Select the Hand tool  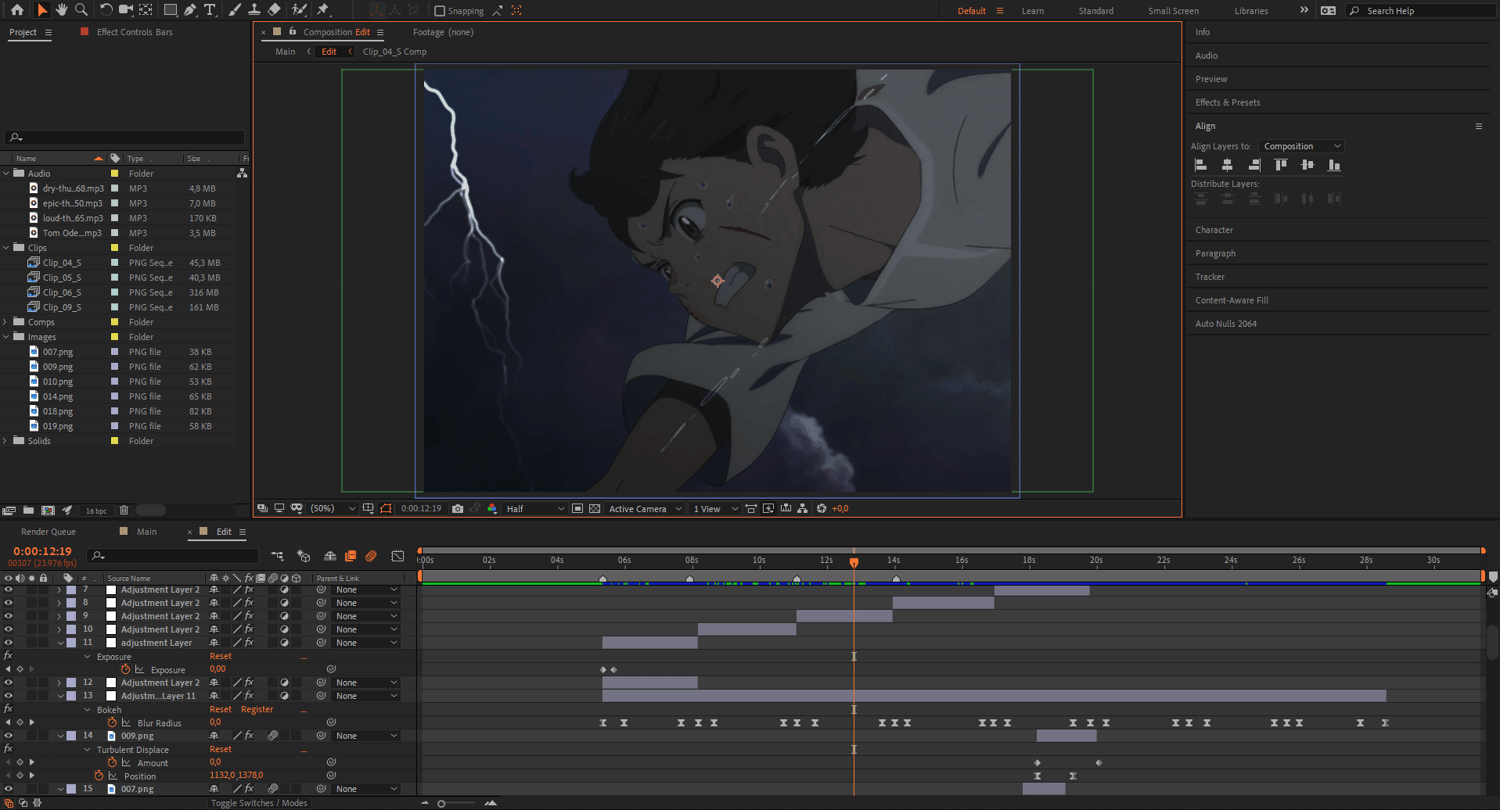point(61,10)
